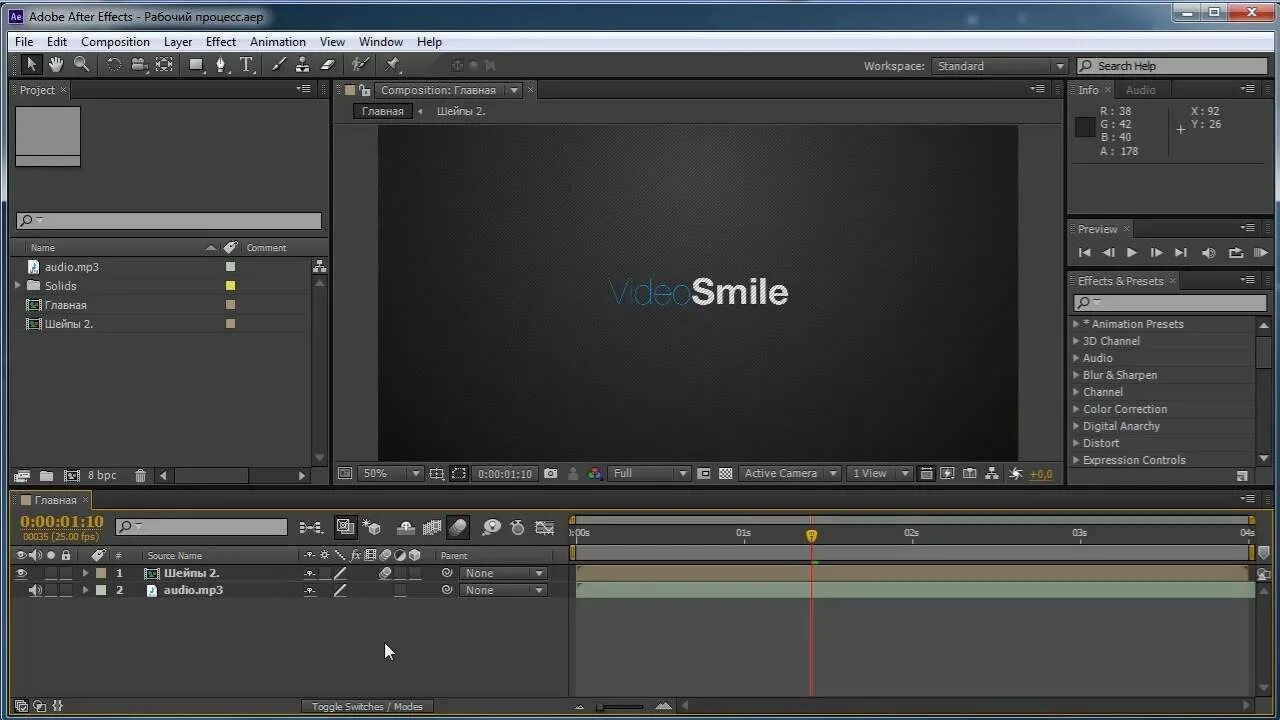This screenshot has width=1280, height=720.
Task: Expand the audio.mp3 layer properties
Action: pyautogui.click(x=85, y=590)
